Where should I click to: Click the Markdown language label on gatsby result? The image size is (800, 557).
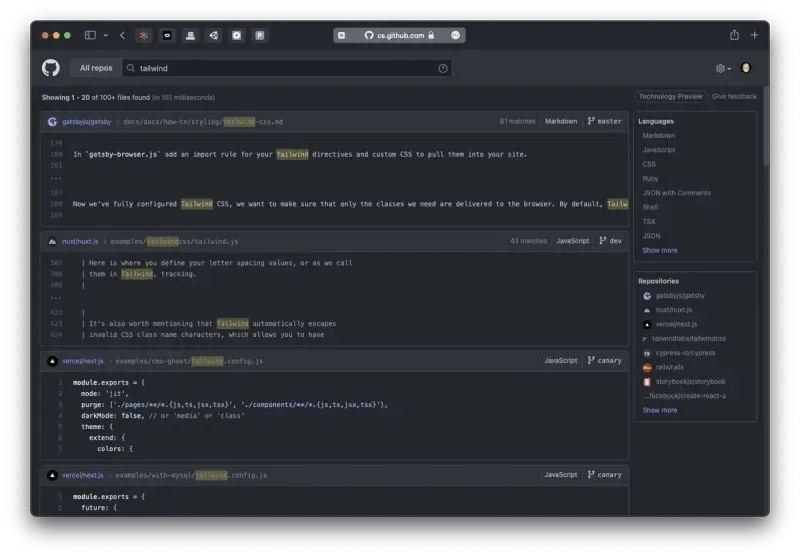(x=561, y=121)
